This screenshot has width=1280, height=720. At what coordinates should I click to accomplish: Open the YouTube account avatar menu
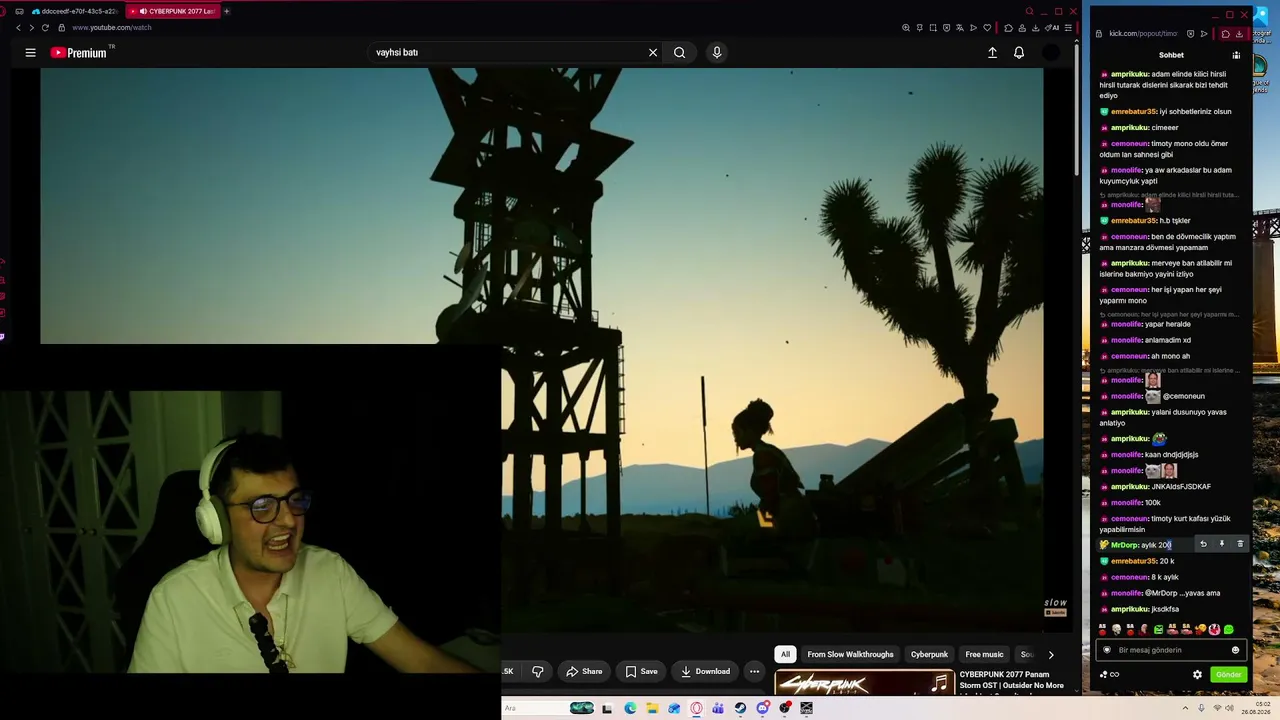click(1050, 53)
